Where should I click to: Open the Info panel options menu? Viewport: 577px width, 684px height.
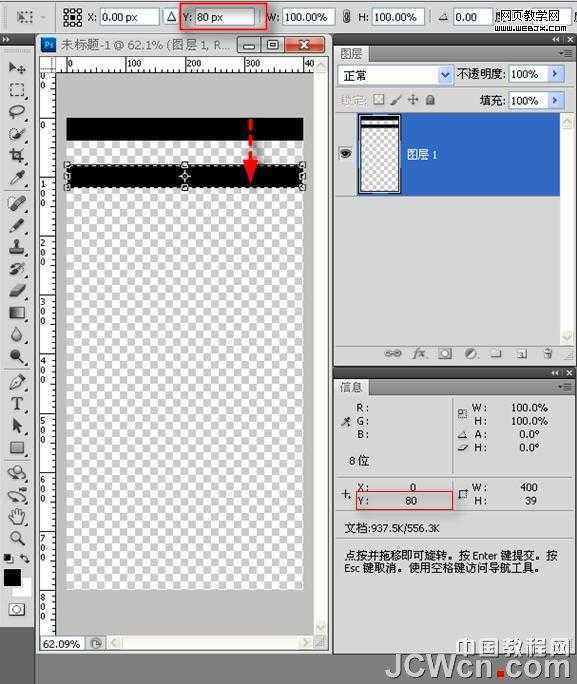click(567, 386)
